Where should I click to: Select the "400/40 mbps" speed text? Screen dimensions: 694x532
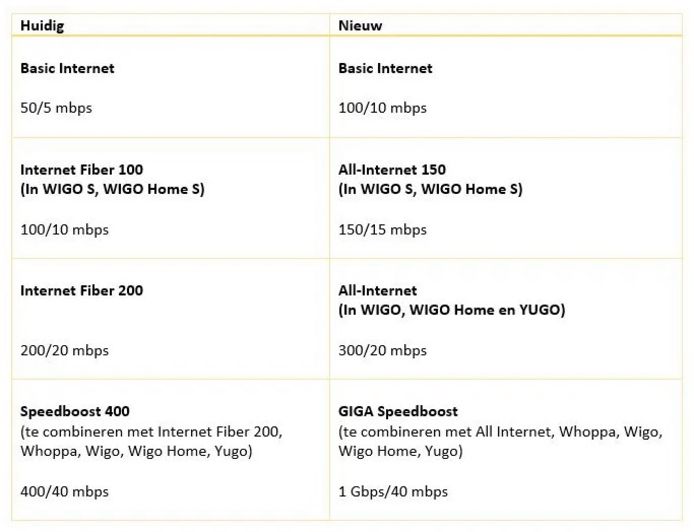[x=64, y=491]
